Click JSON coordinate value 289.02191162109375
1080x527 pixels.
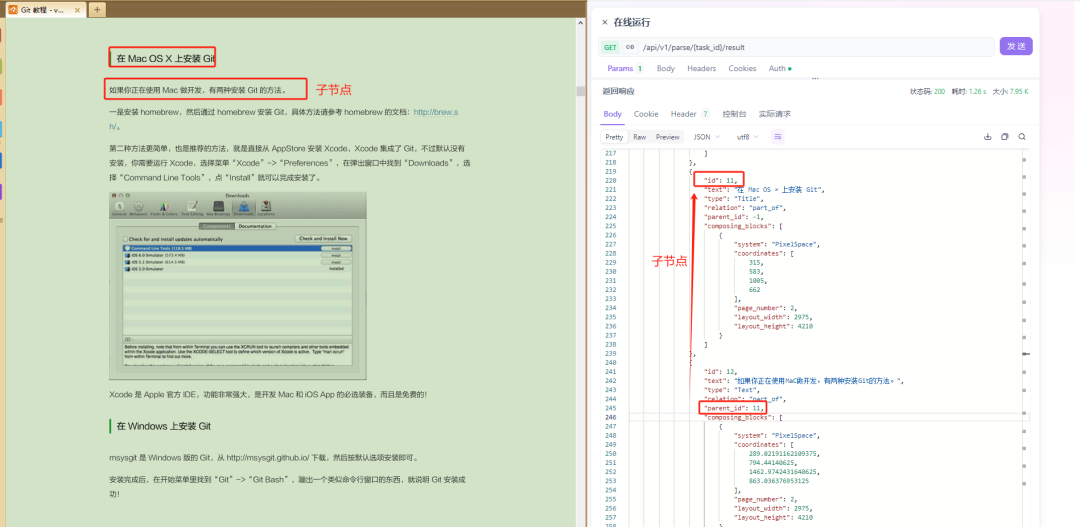tap(785, 453)
